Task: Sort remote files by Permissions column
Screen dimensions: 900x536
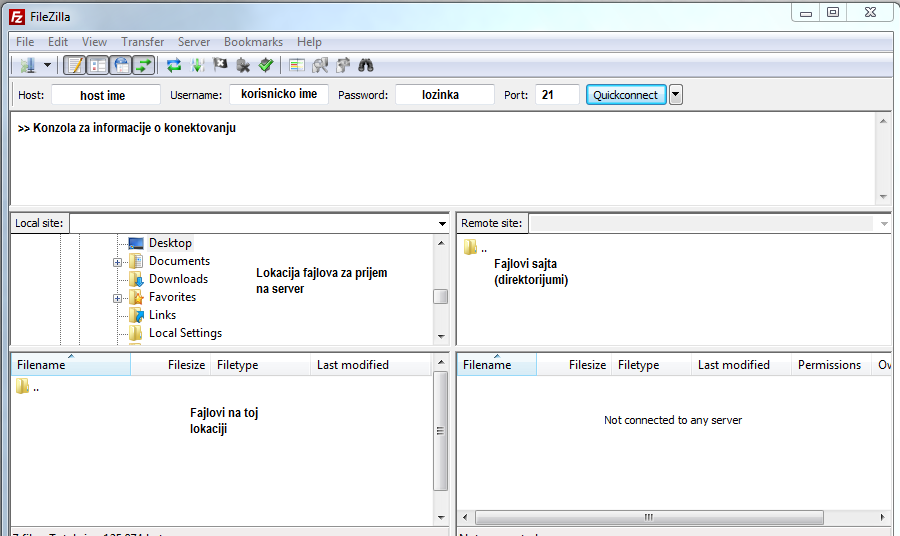Action: (832, 365)
